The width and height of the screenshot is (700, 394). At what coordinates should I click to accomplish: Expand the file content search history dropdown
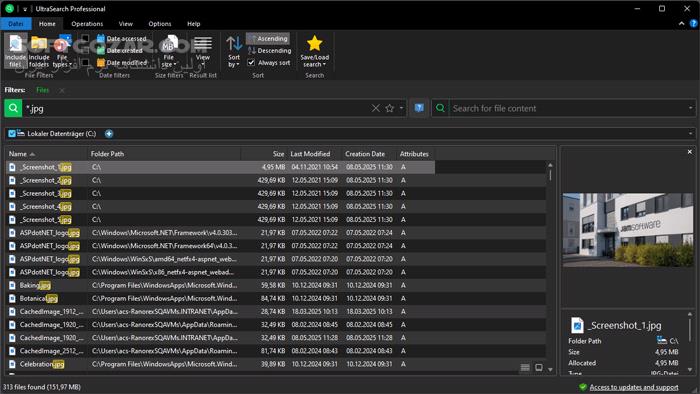click(x=690, y=108)
